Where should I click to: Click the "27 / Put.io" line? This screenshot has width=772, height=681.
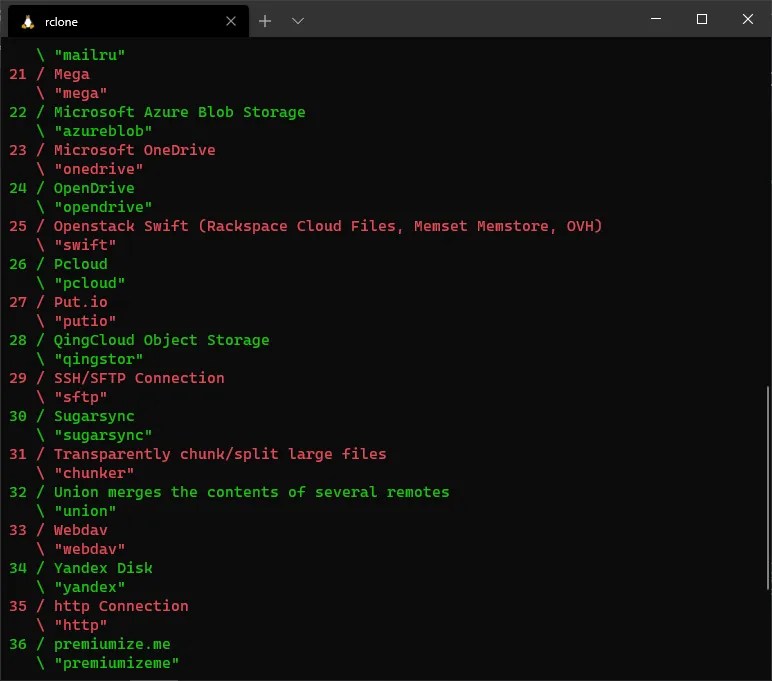point(58,302)
